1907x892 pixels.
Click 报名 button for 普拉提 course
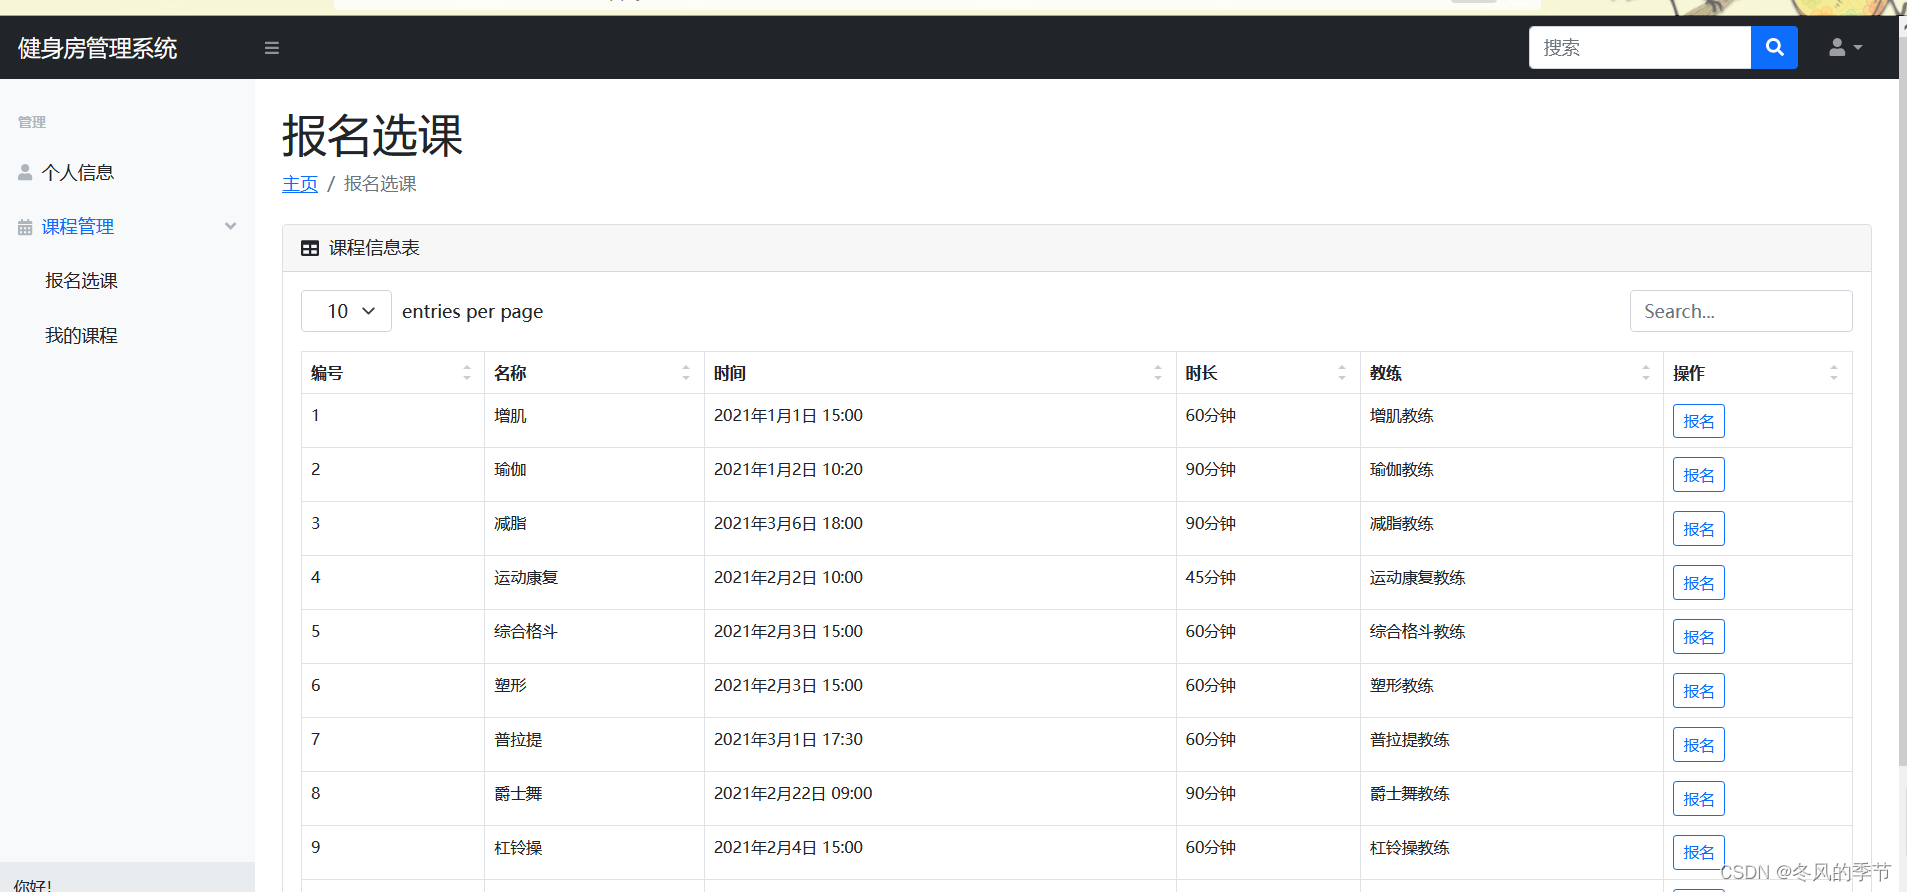click(x=1698, y=745)
